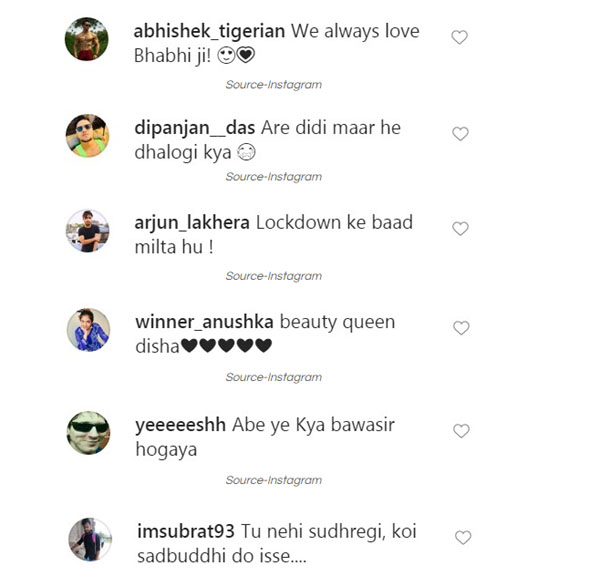Like abhishek_tigerian's comment with the heart
Screen dimensions: 600x576
coord(459,38)
